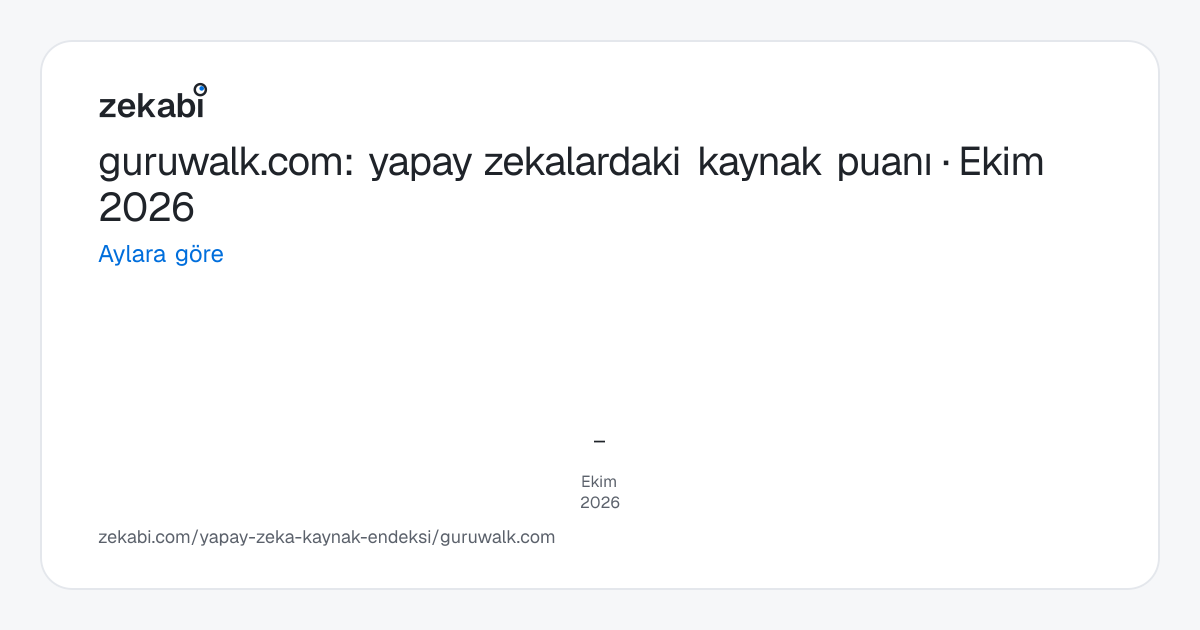This screenshot has width=1200, height=630.
Task: Click the blue eye dot above logo
Action: click(200, 89)
